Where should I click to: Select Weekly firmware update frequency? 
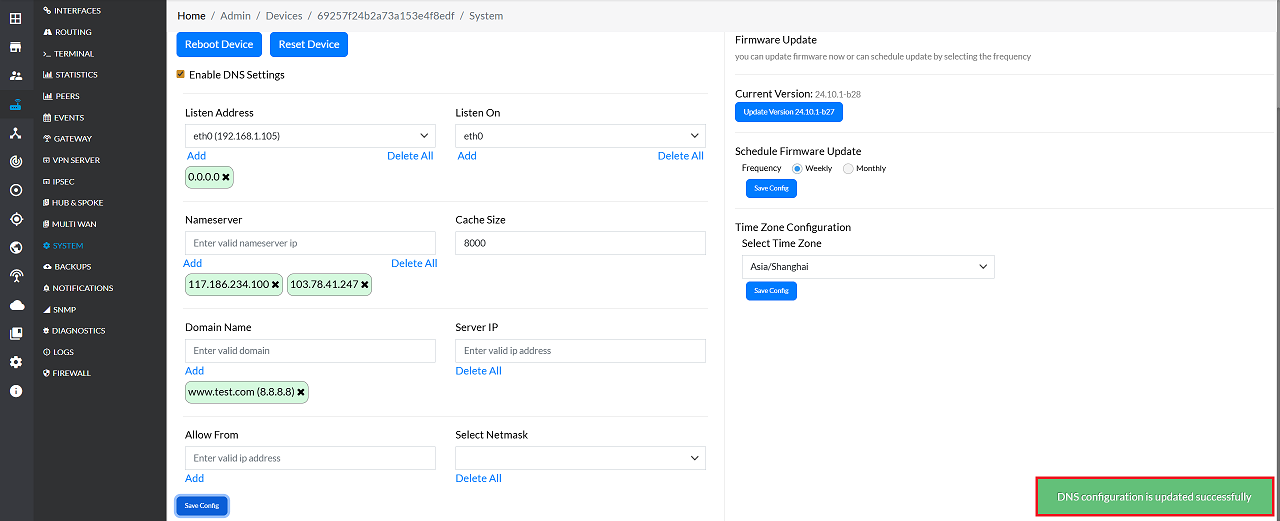tap(797, 169)
